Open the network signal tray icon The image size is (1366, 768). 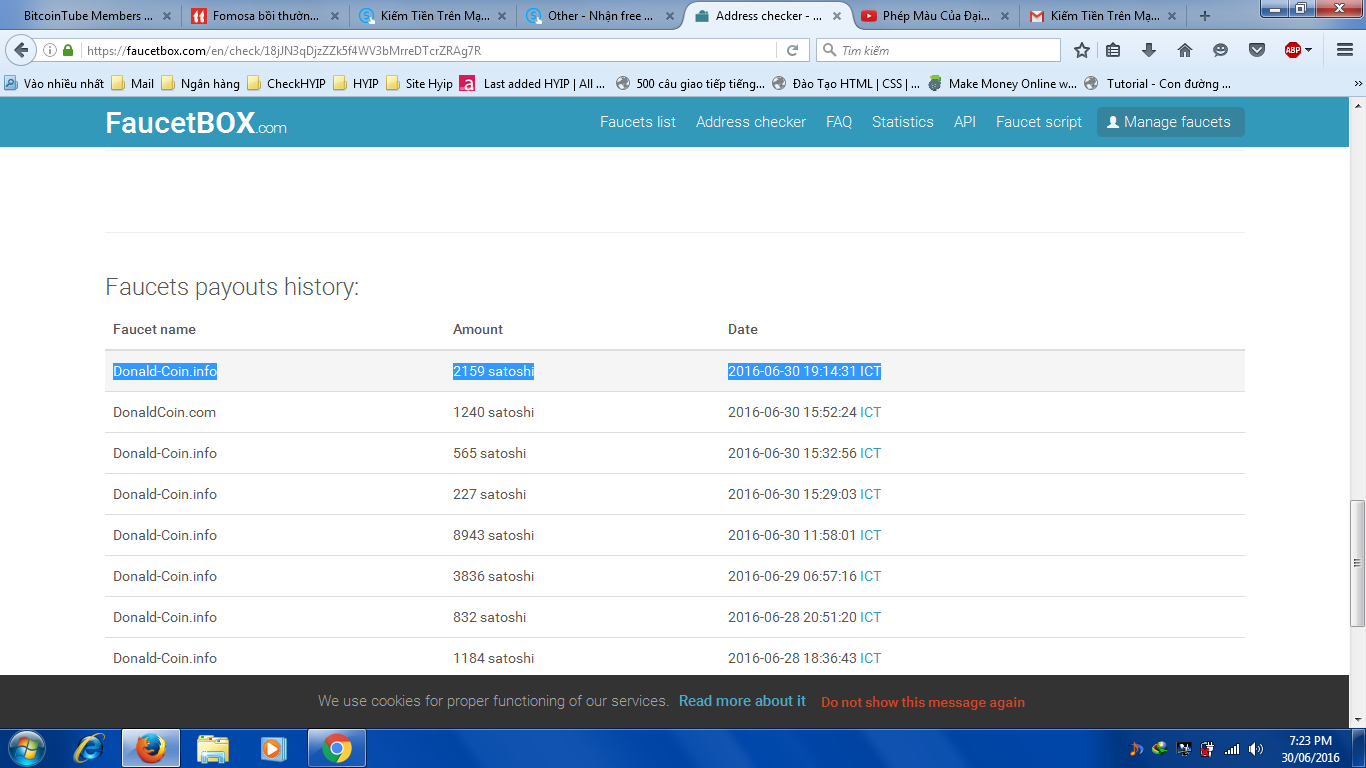pos(1232,748)
